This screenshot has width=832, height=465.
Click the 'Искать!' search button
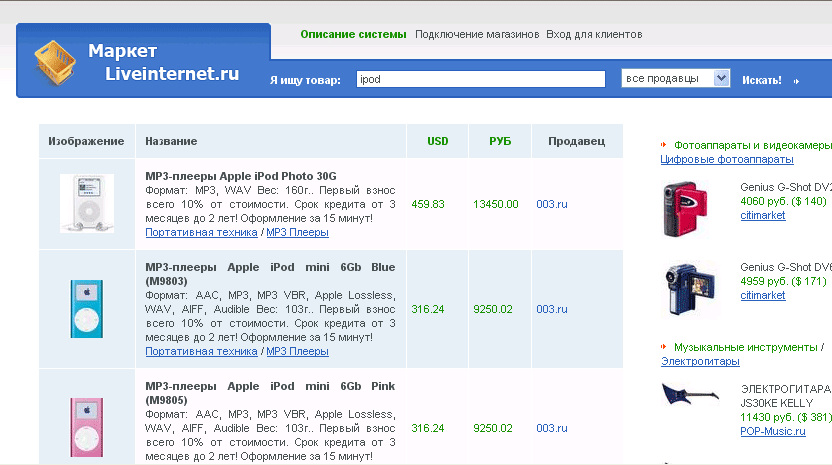point(761,80)
